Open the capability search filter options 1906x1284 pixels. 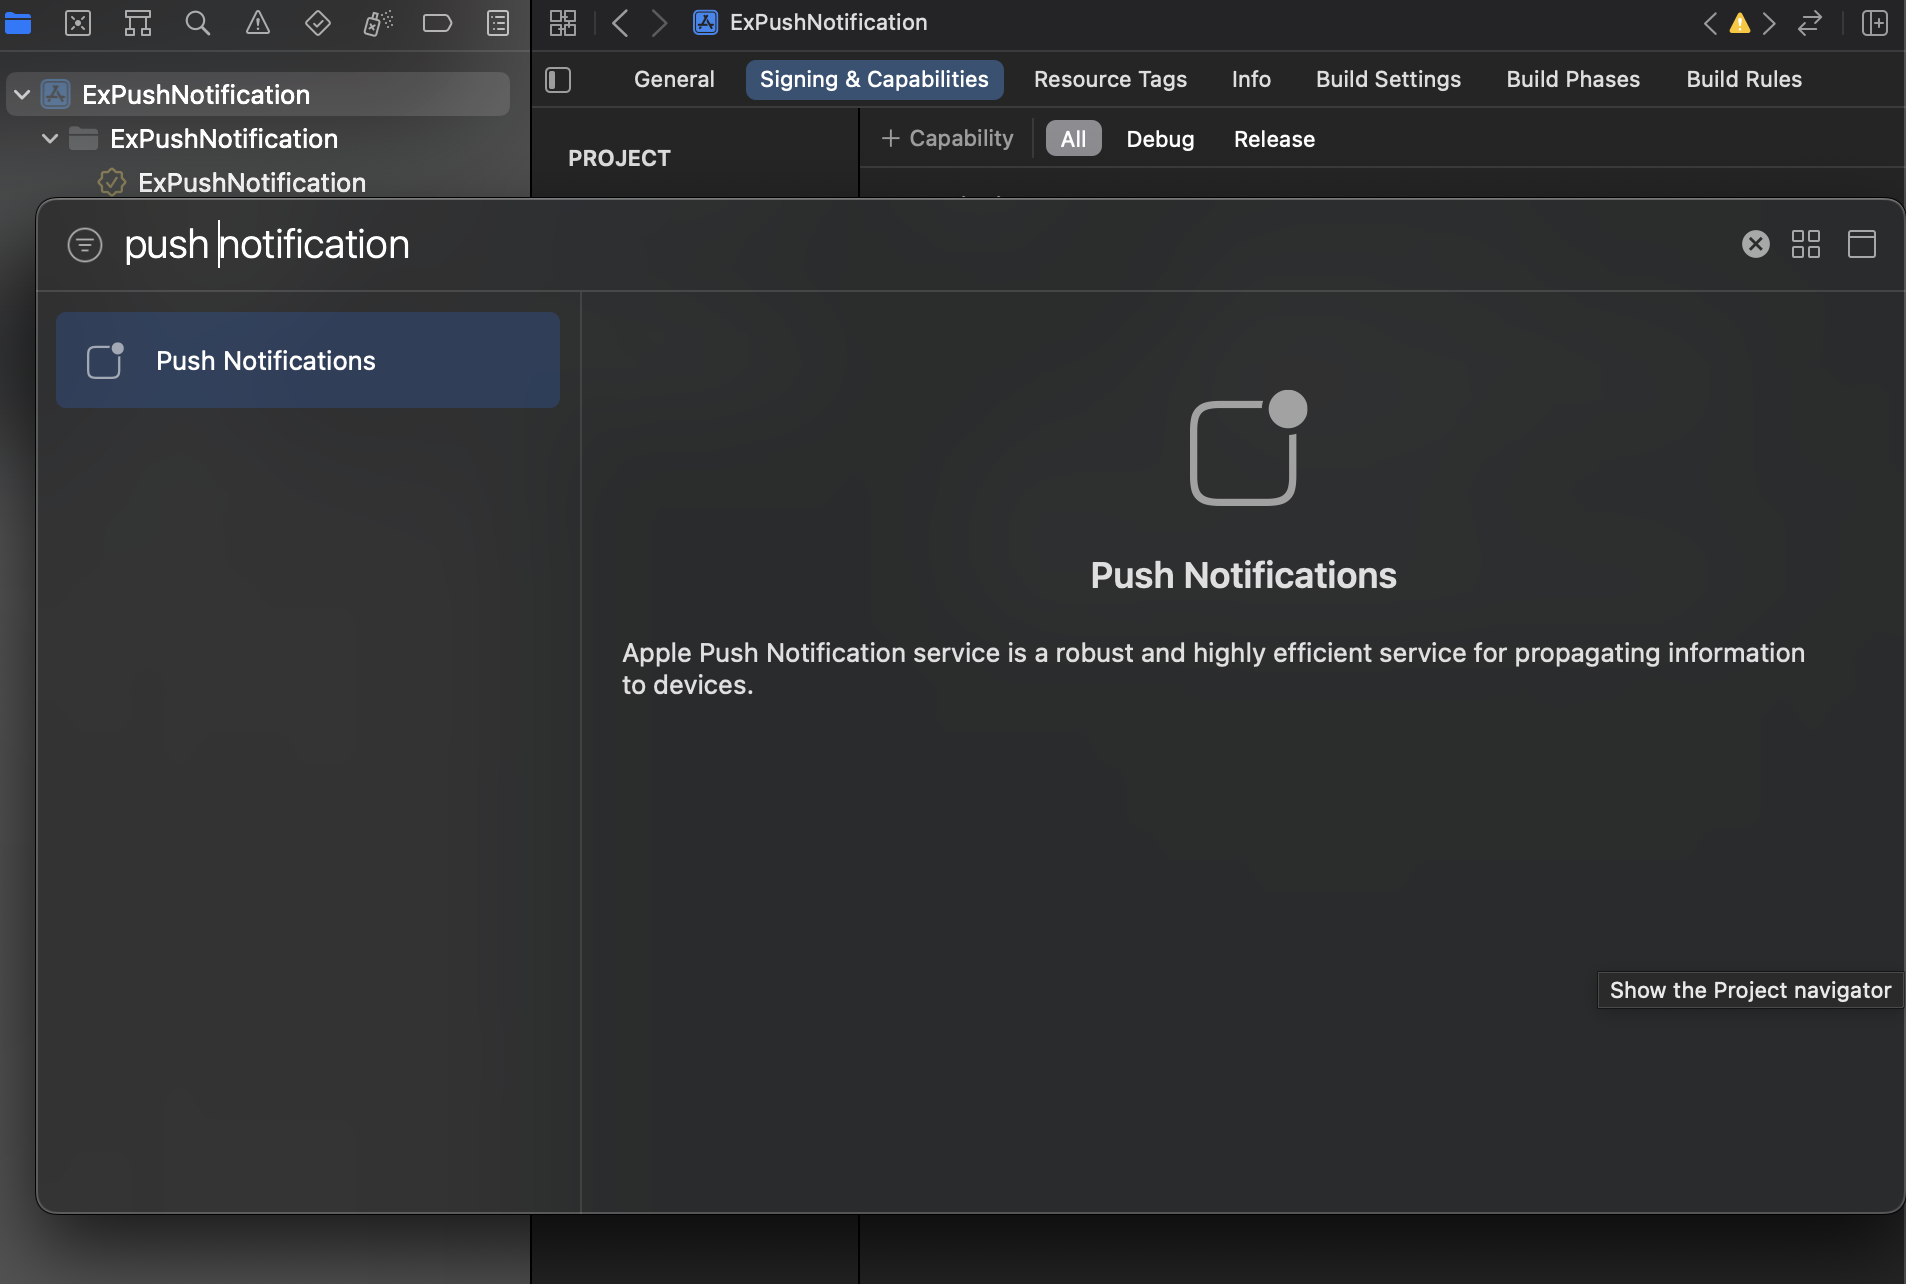[85, 245]
